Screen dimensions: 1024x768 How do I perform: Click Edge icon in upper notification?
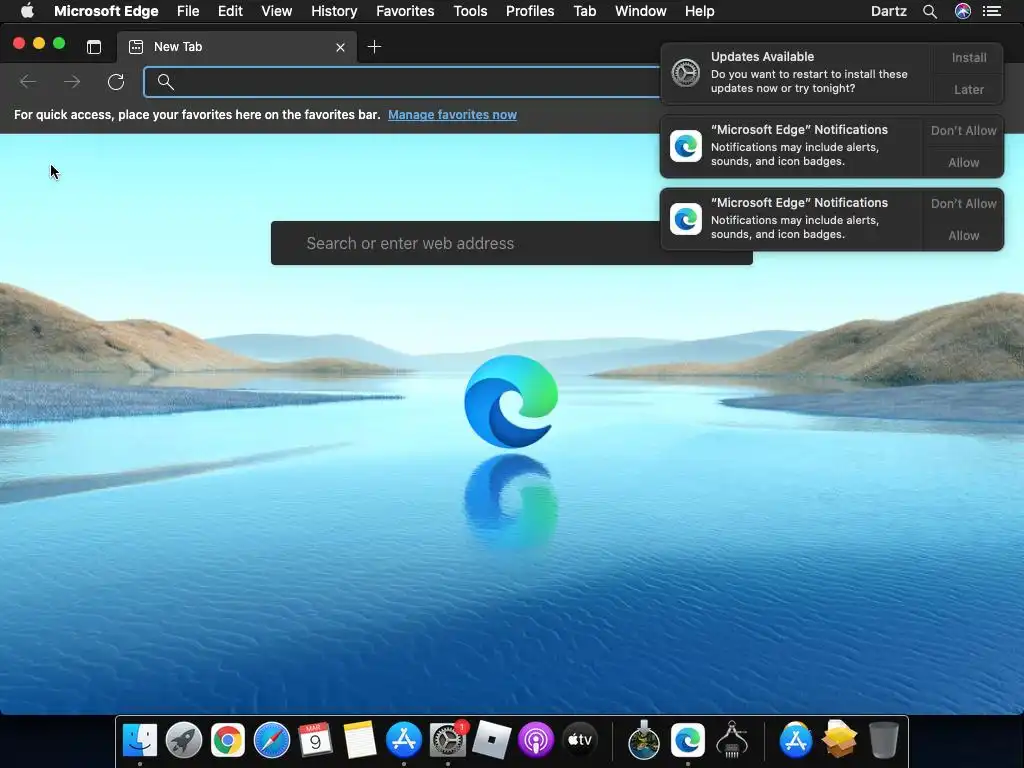click(x=686, y=146)
